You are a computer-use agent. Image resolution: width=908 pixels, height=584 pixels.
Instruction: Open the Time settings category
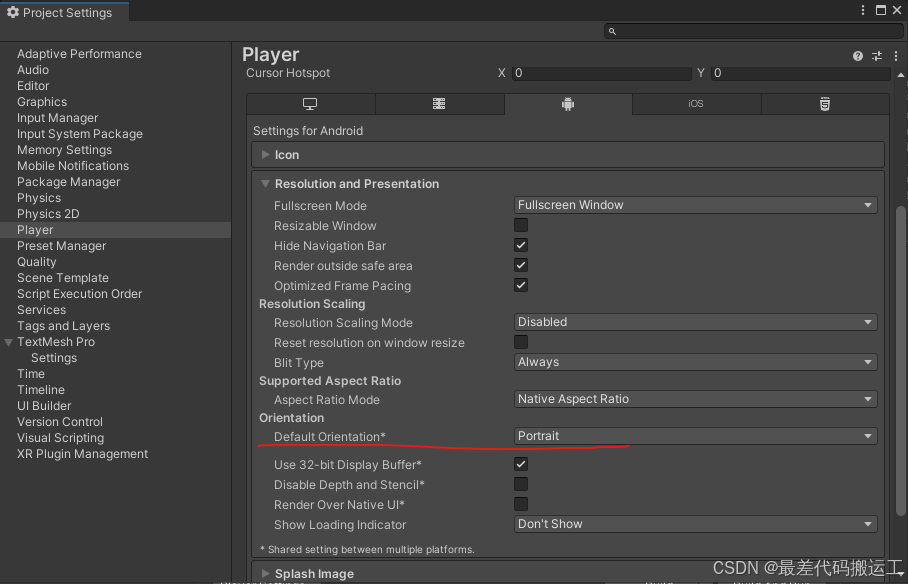coord(31,374)
